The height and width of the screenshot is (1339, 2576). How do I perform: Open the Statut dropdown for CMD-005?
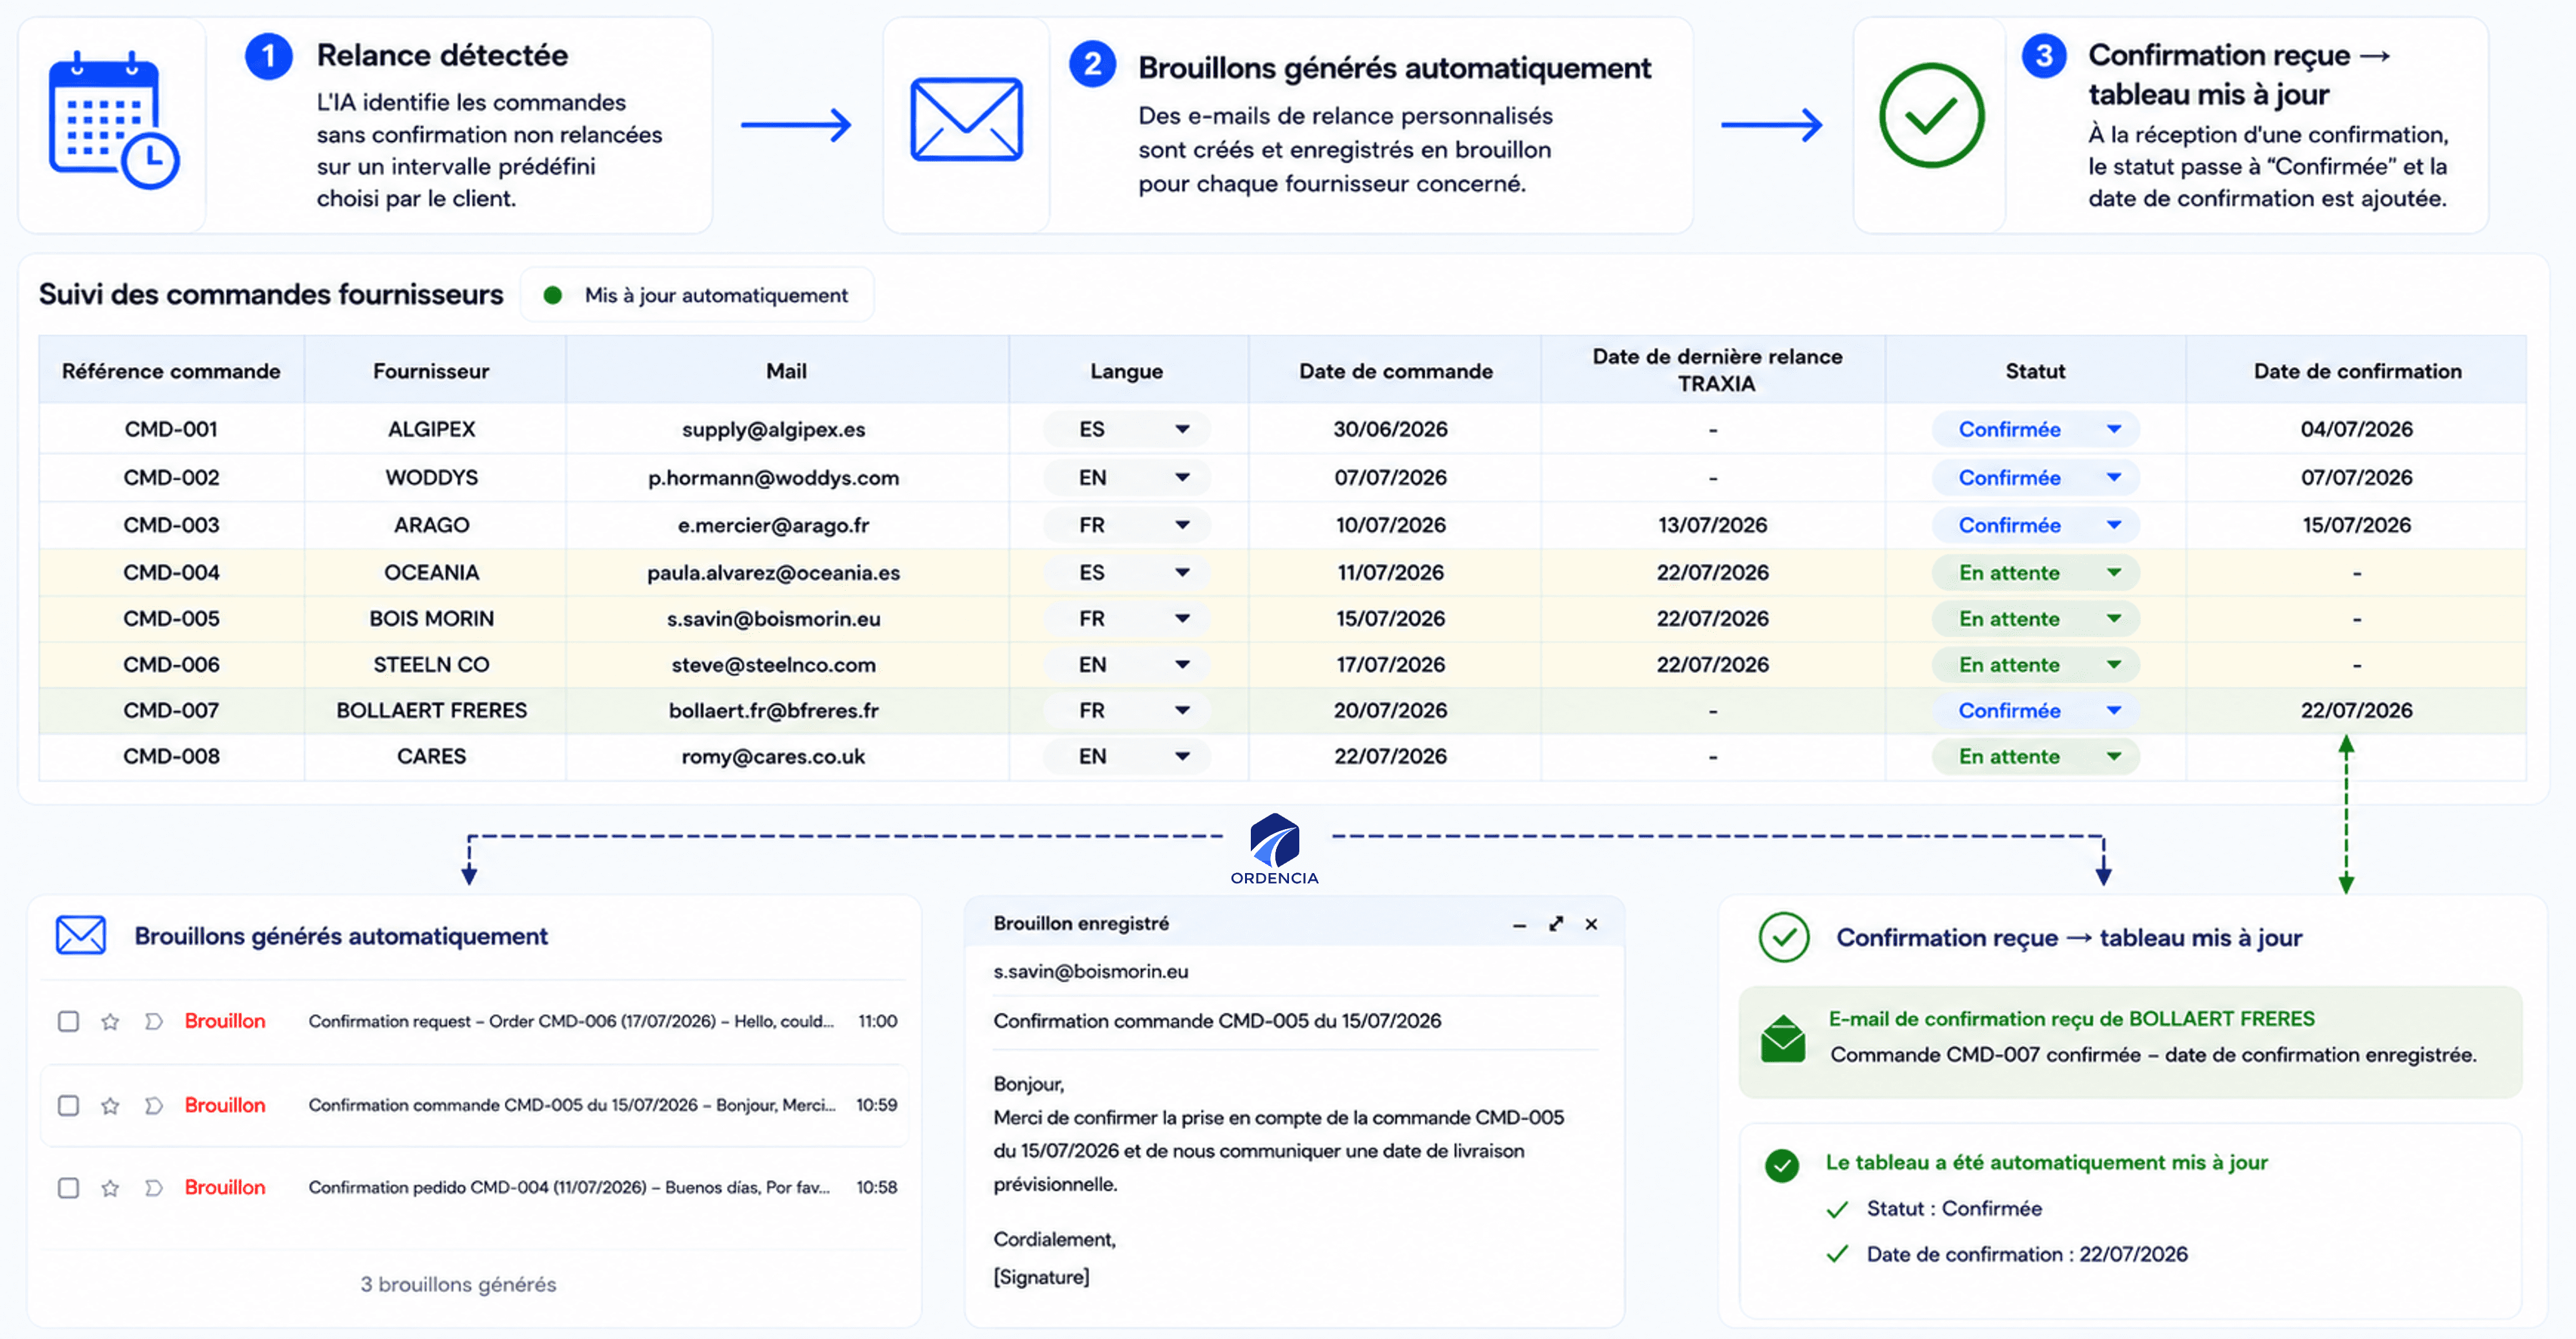(2035, 619)
